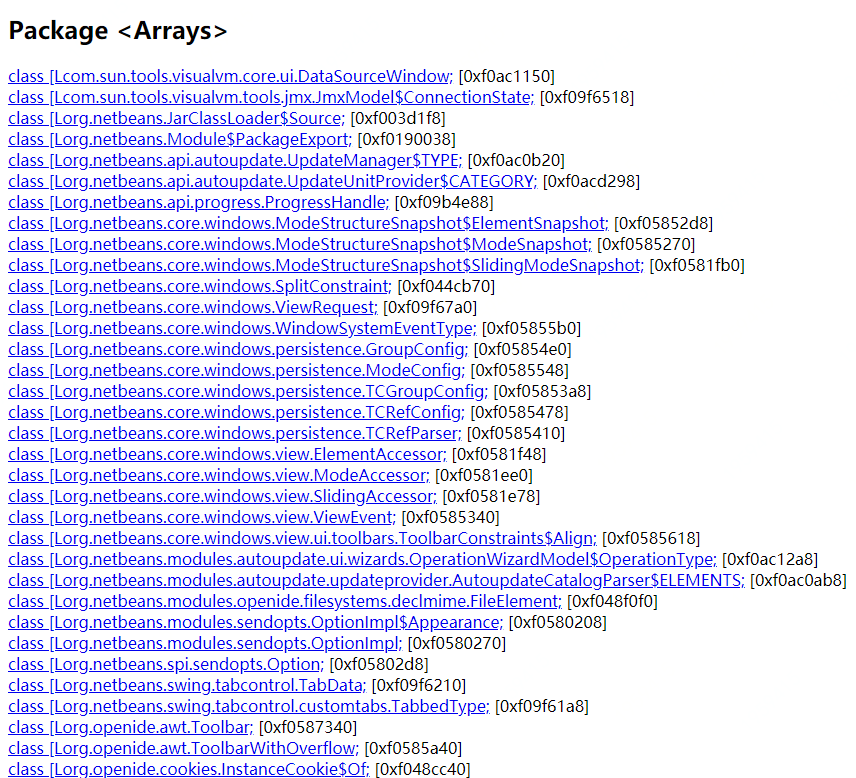The image size is (856, 778).
Task: Open ModeStructureSnapshot$ElementSnapshot link
Action: pyautogui.click(x=308, y=224)
